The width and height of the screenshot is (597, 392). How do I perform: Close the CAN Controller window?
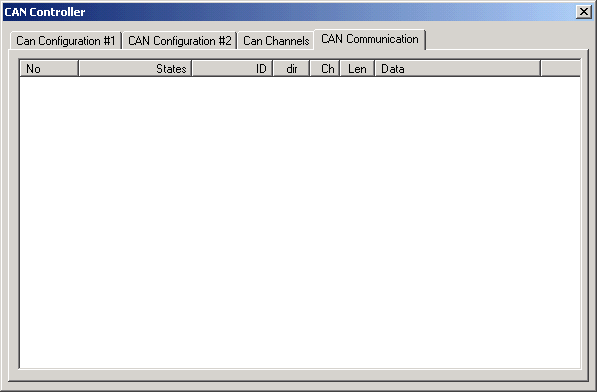584,12
